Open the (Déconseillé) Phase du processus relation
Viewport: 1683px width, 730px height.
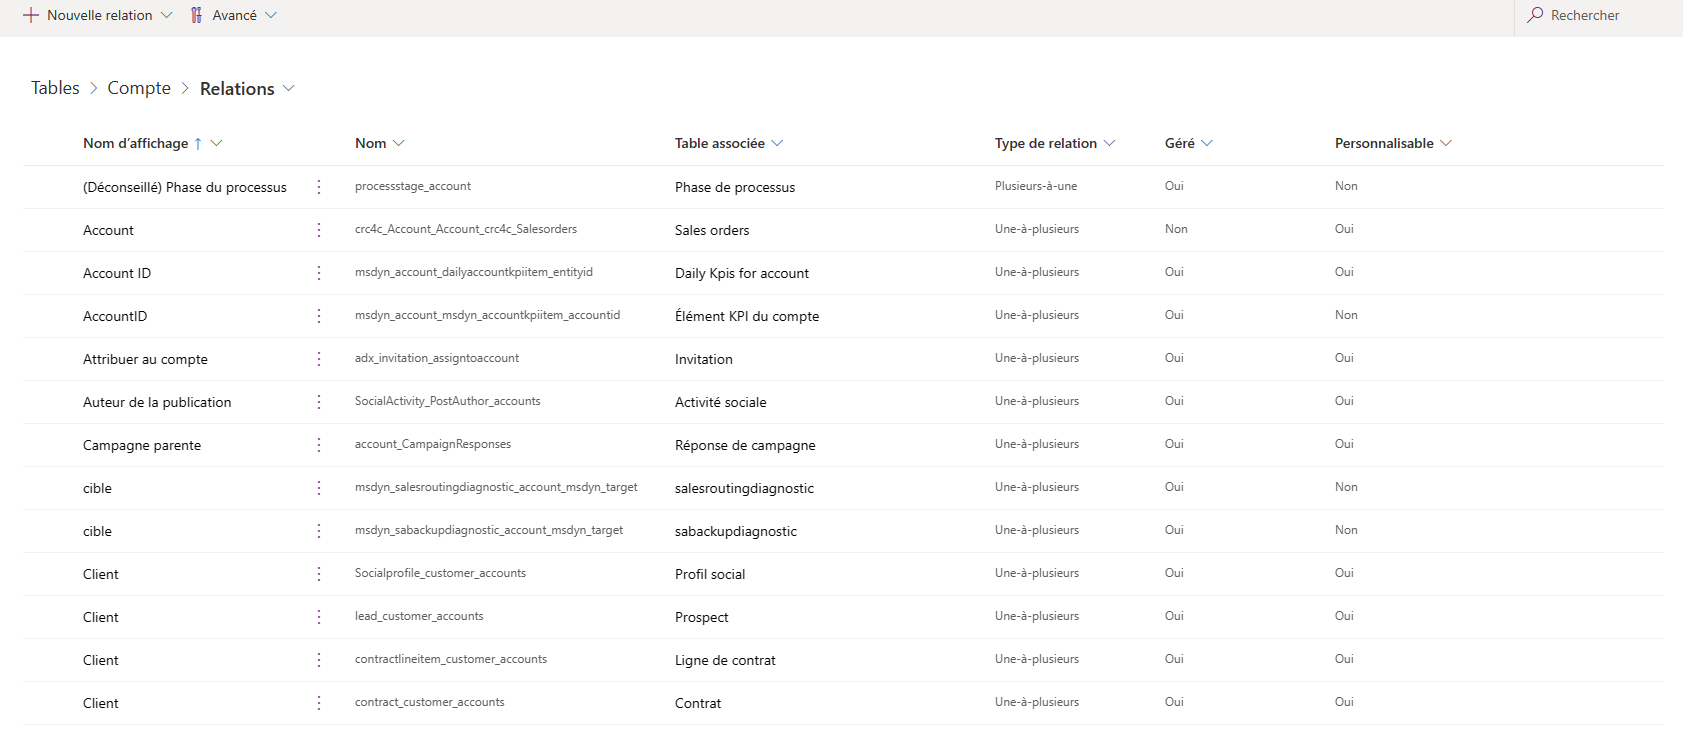[x=185, y=187]
